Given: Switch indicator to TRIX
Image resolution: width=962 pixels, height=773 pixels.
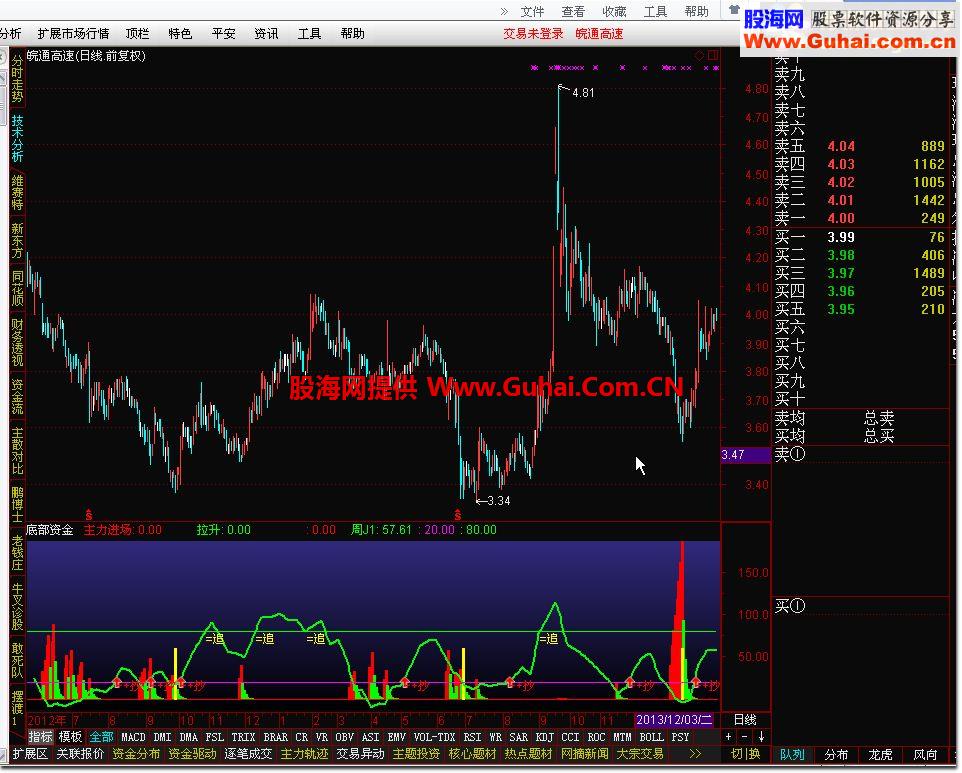Looking at the screenshot, I should [x=243, y=737].
